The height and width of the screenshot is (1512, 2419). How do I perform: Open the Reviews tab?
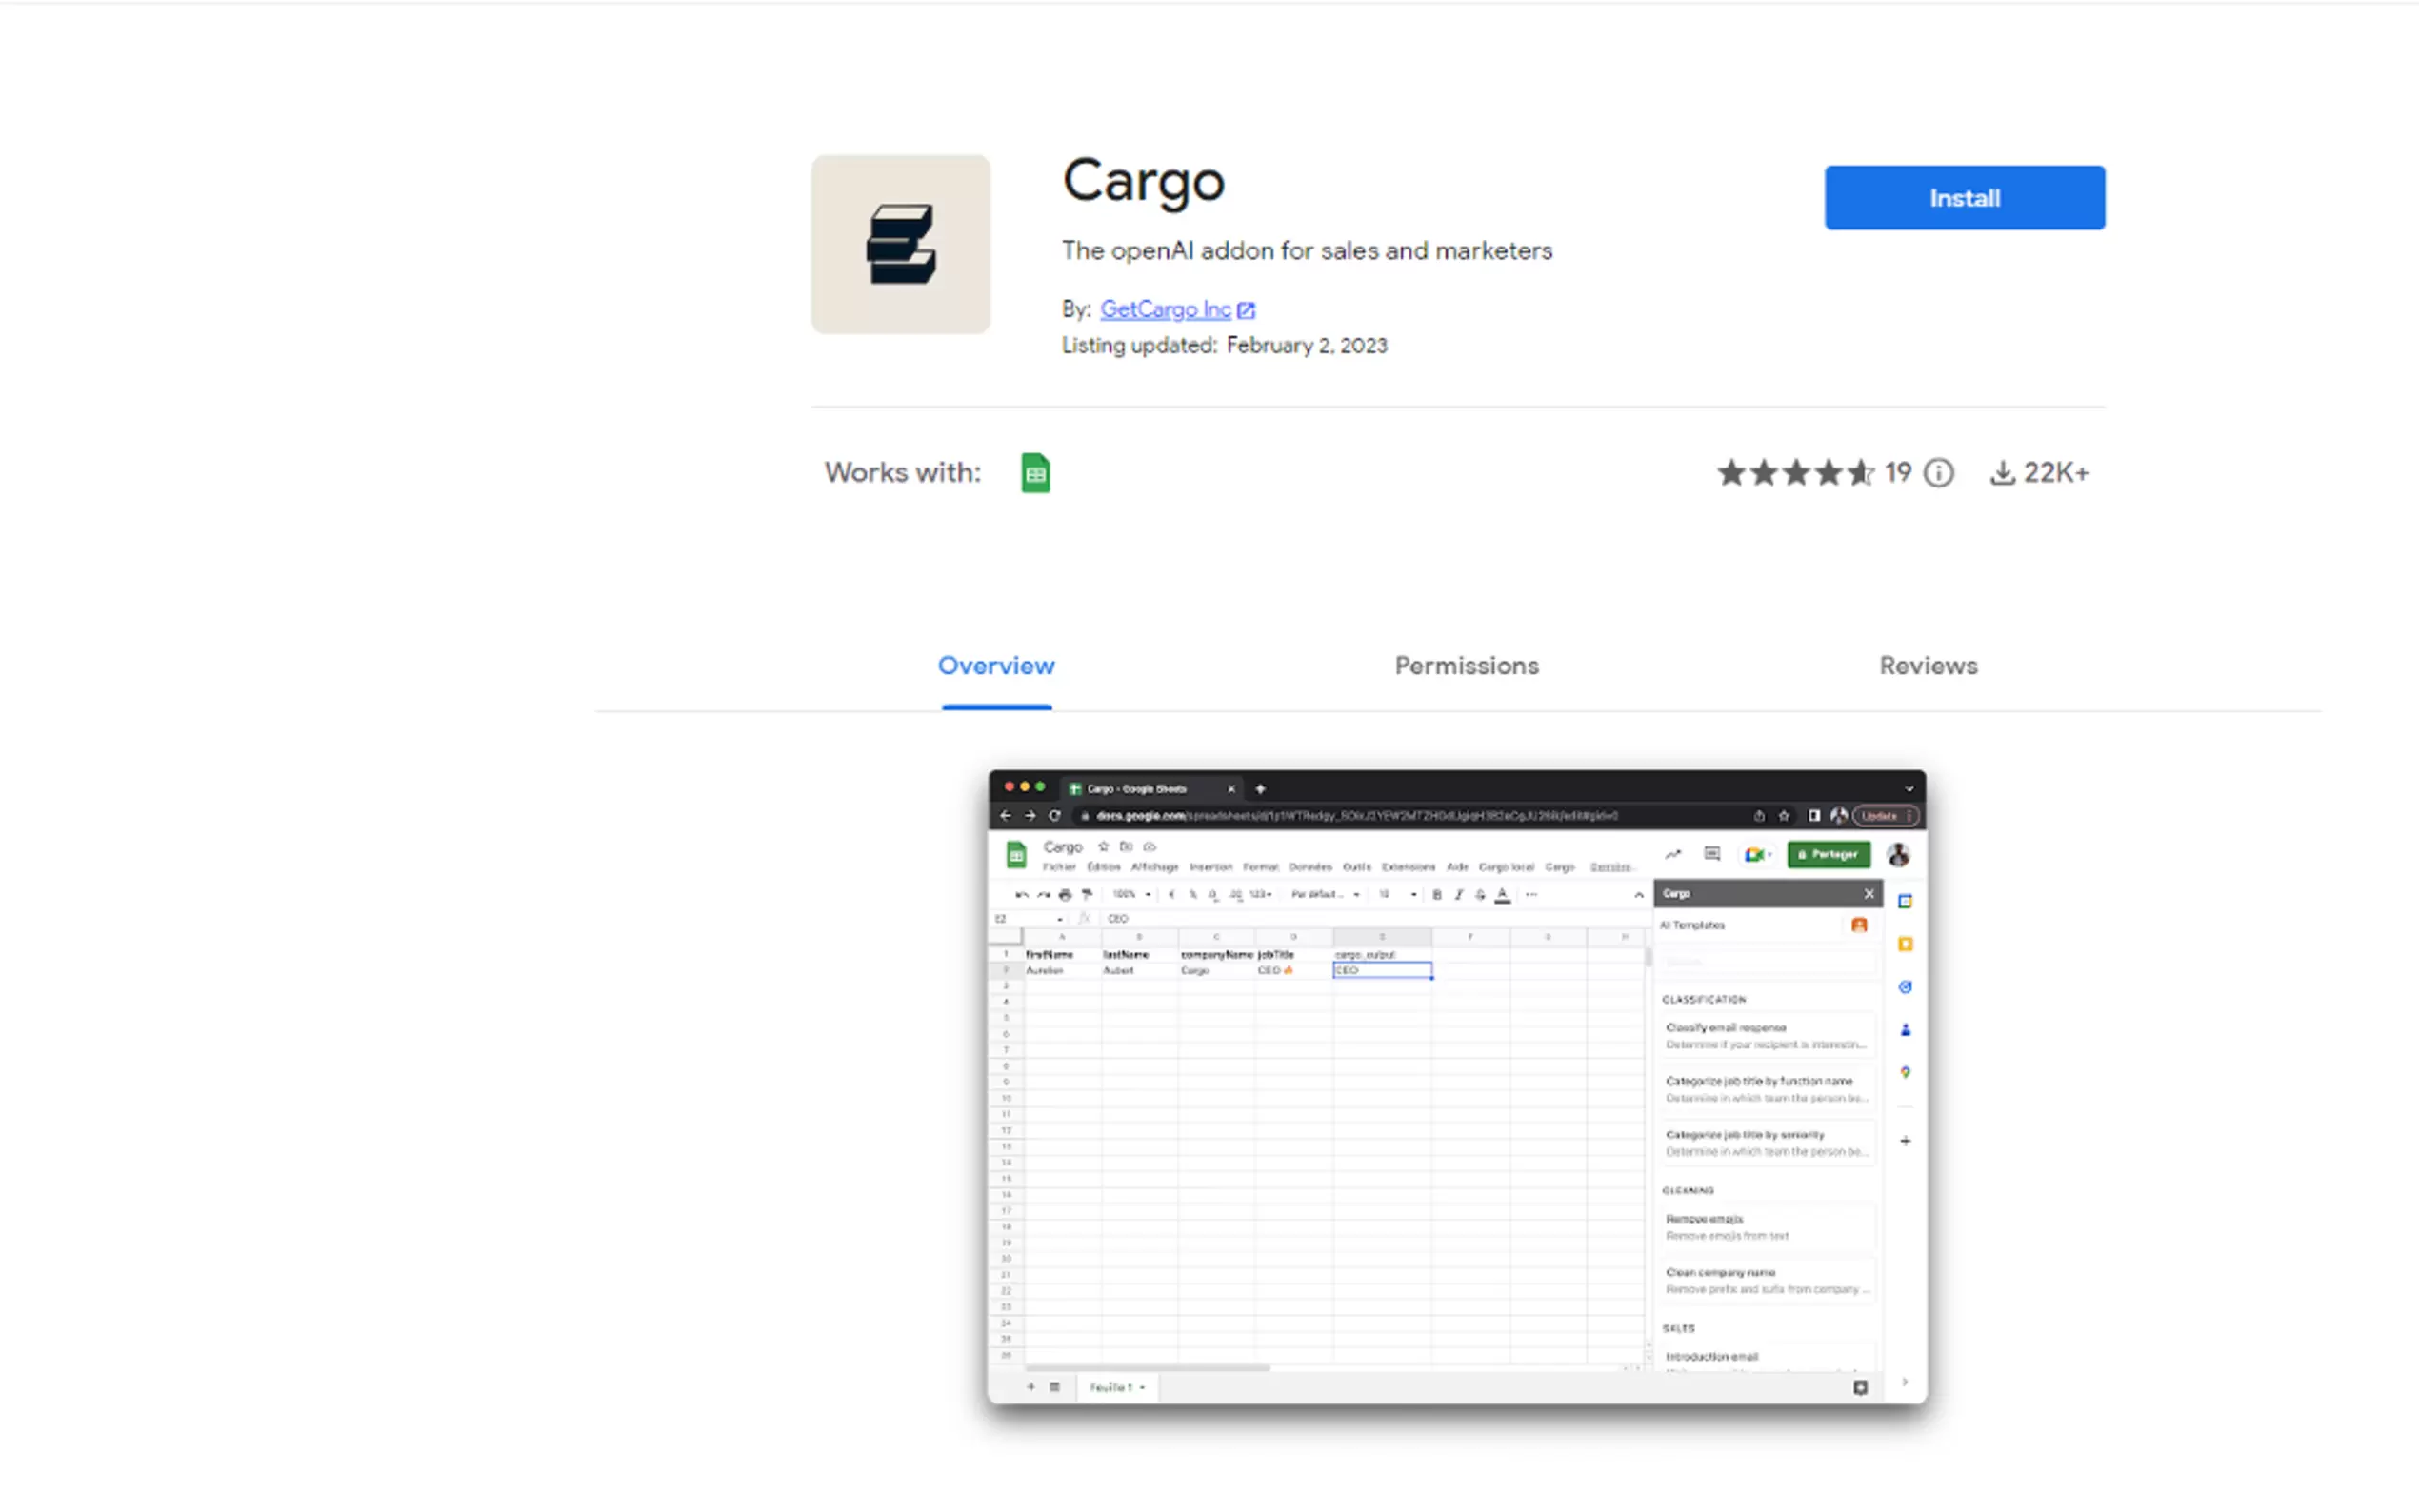[x=1928, y=666]
